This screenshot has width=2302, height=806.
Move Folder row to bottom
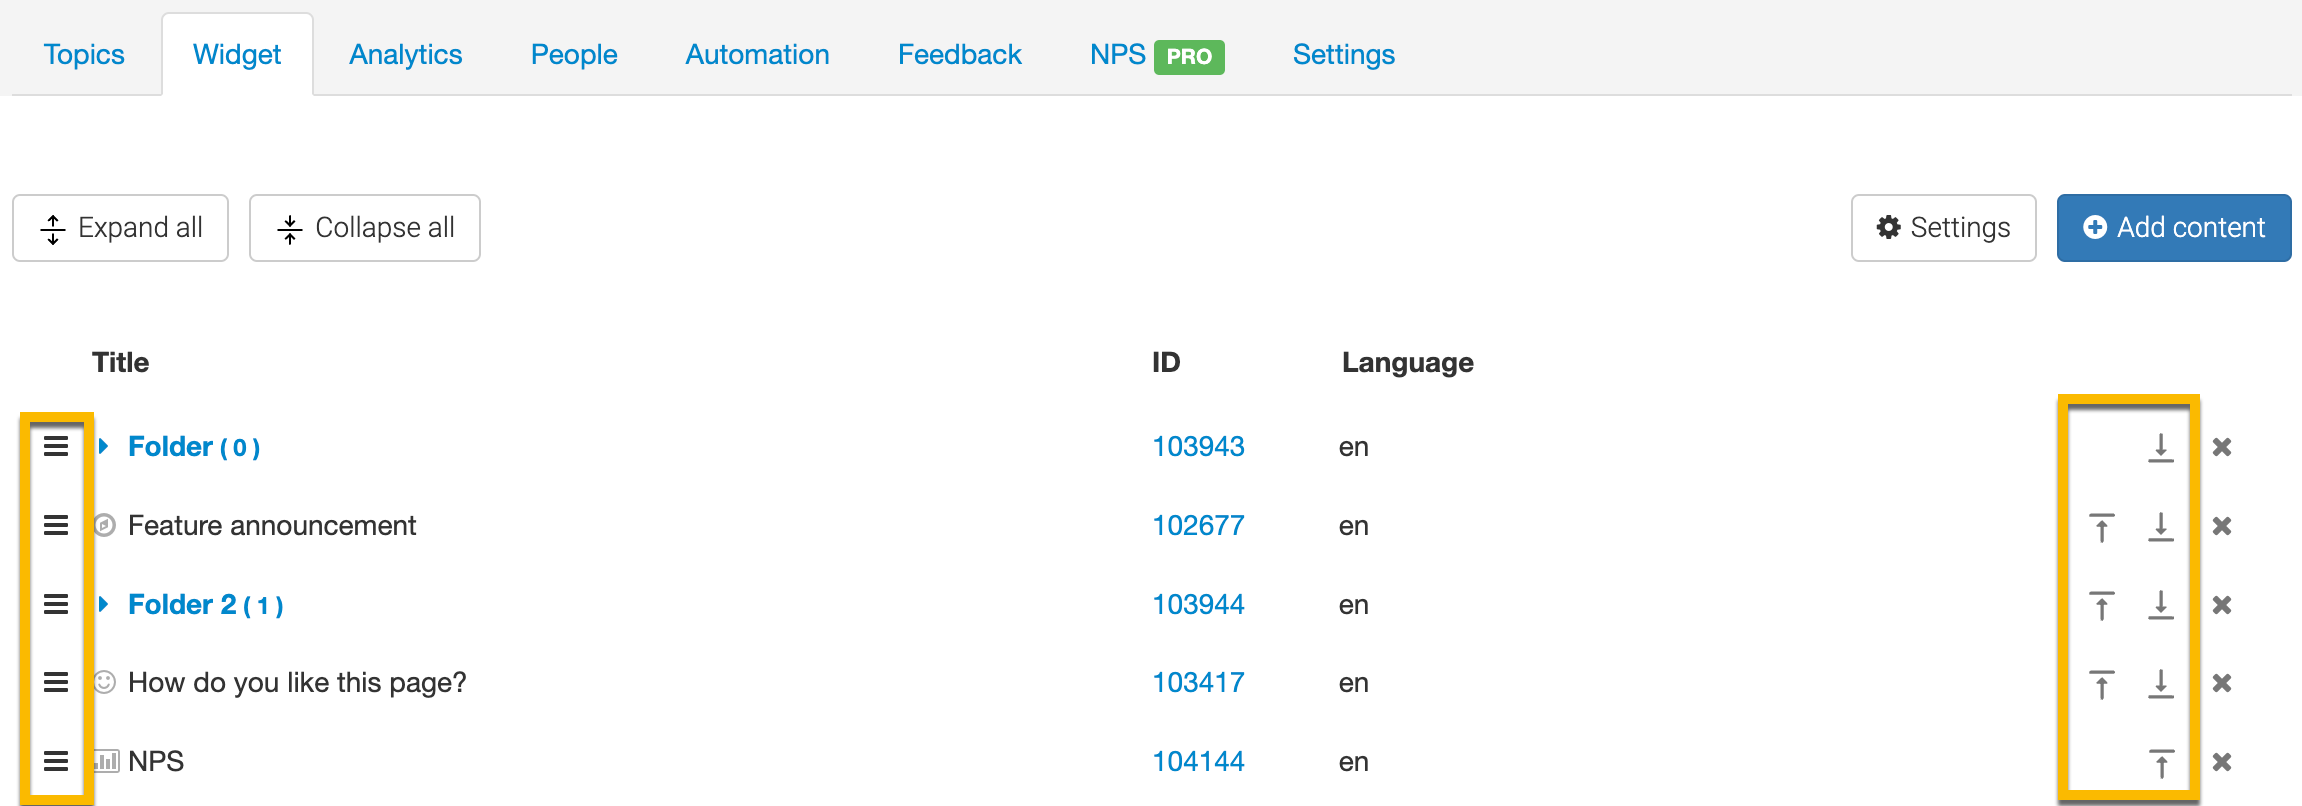pyautogui.click(x=2160, y=447)
